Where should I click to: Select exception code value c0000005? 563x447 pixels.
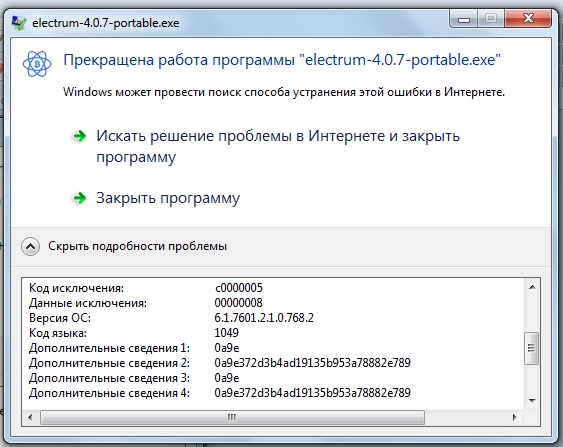click(x=239, y=288)
